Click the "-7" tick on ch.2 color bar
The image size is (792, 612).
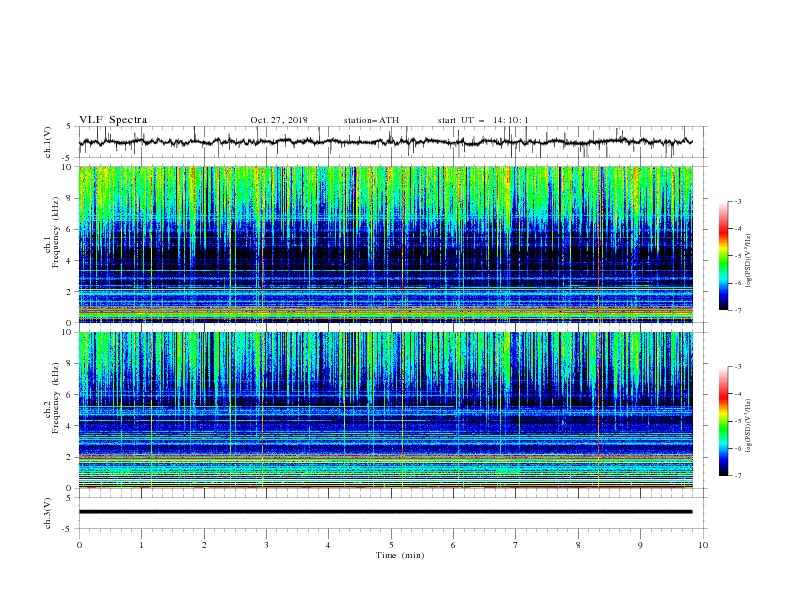point(737,475)
